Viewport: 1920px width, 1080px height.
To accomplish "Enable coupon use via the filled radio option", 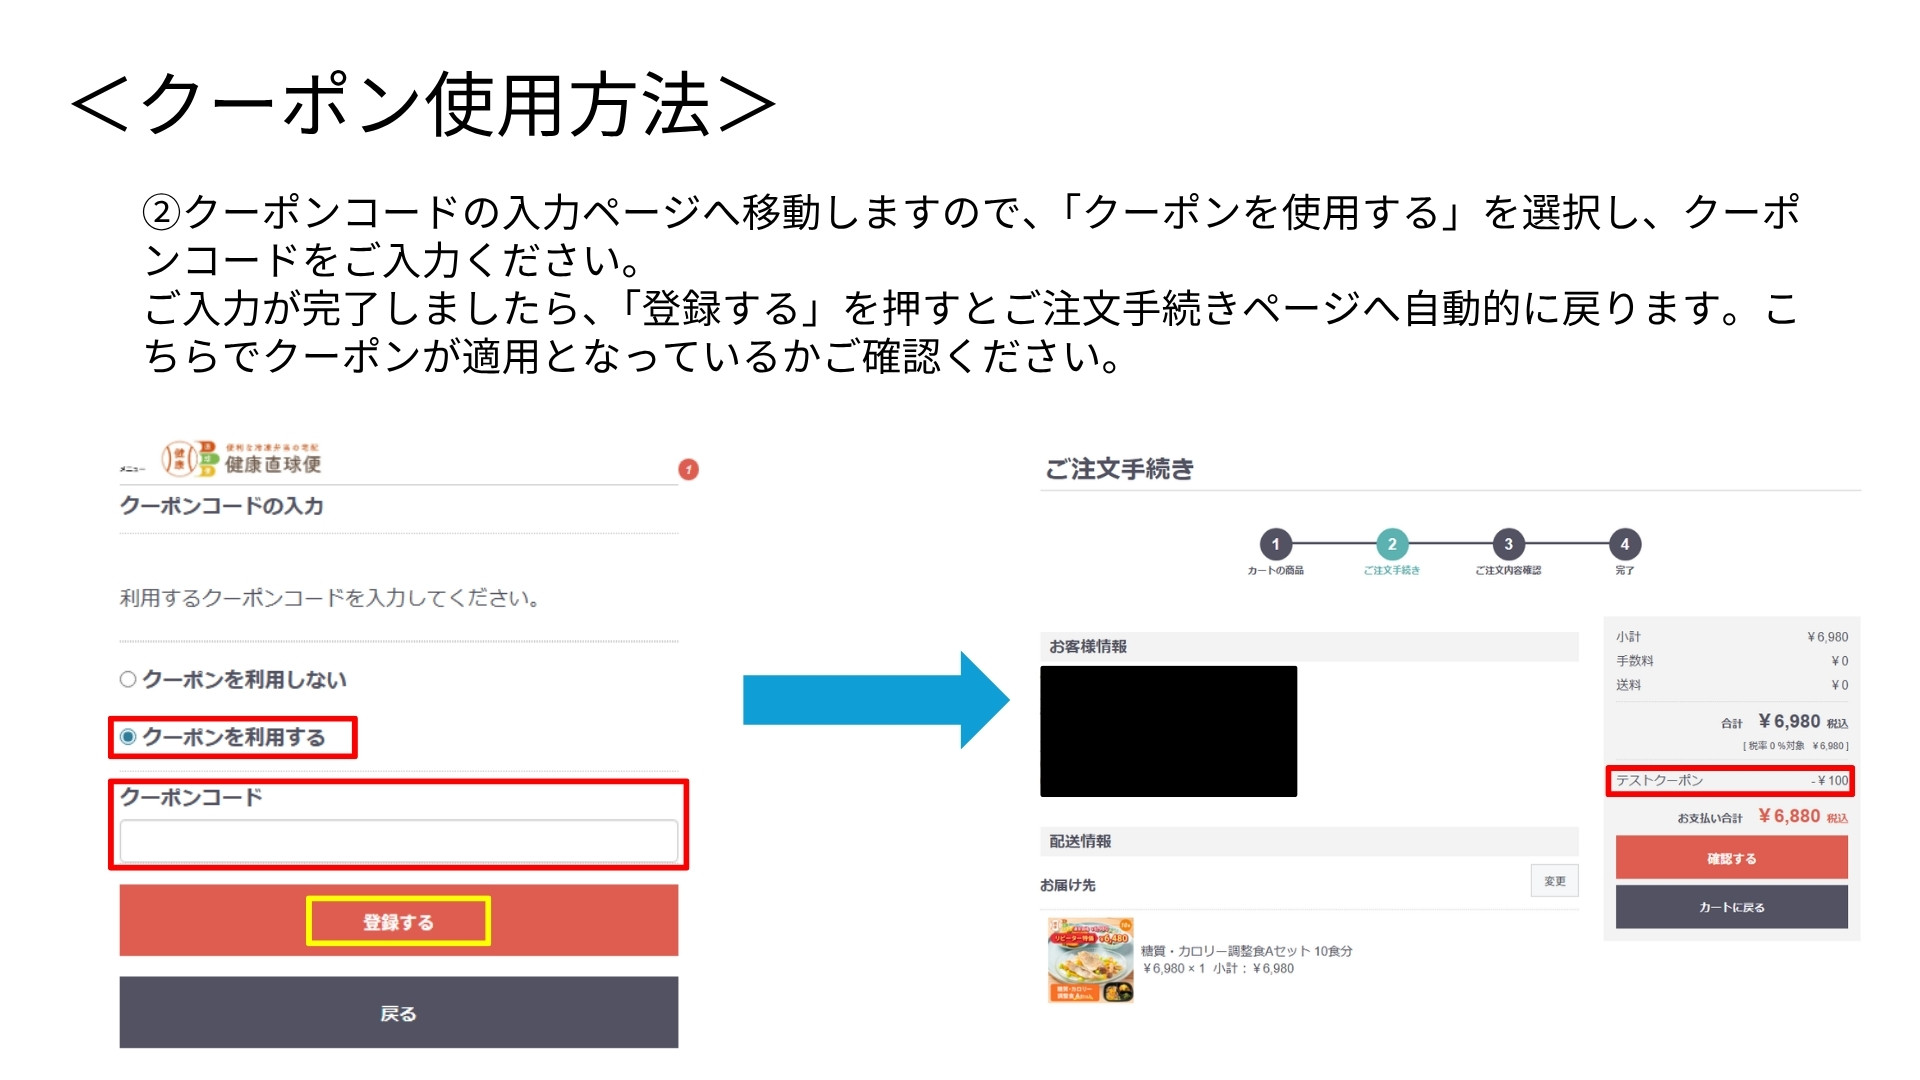I will coord(127,737).
